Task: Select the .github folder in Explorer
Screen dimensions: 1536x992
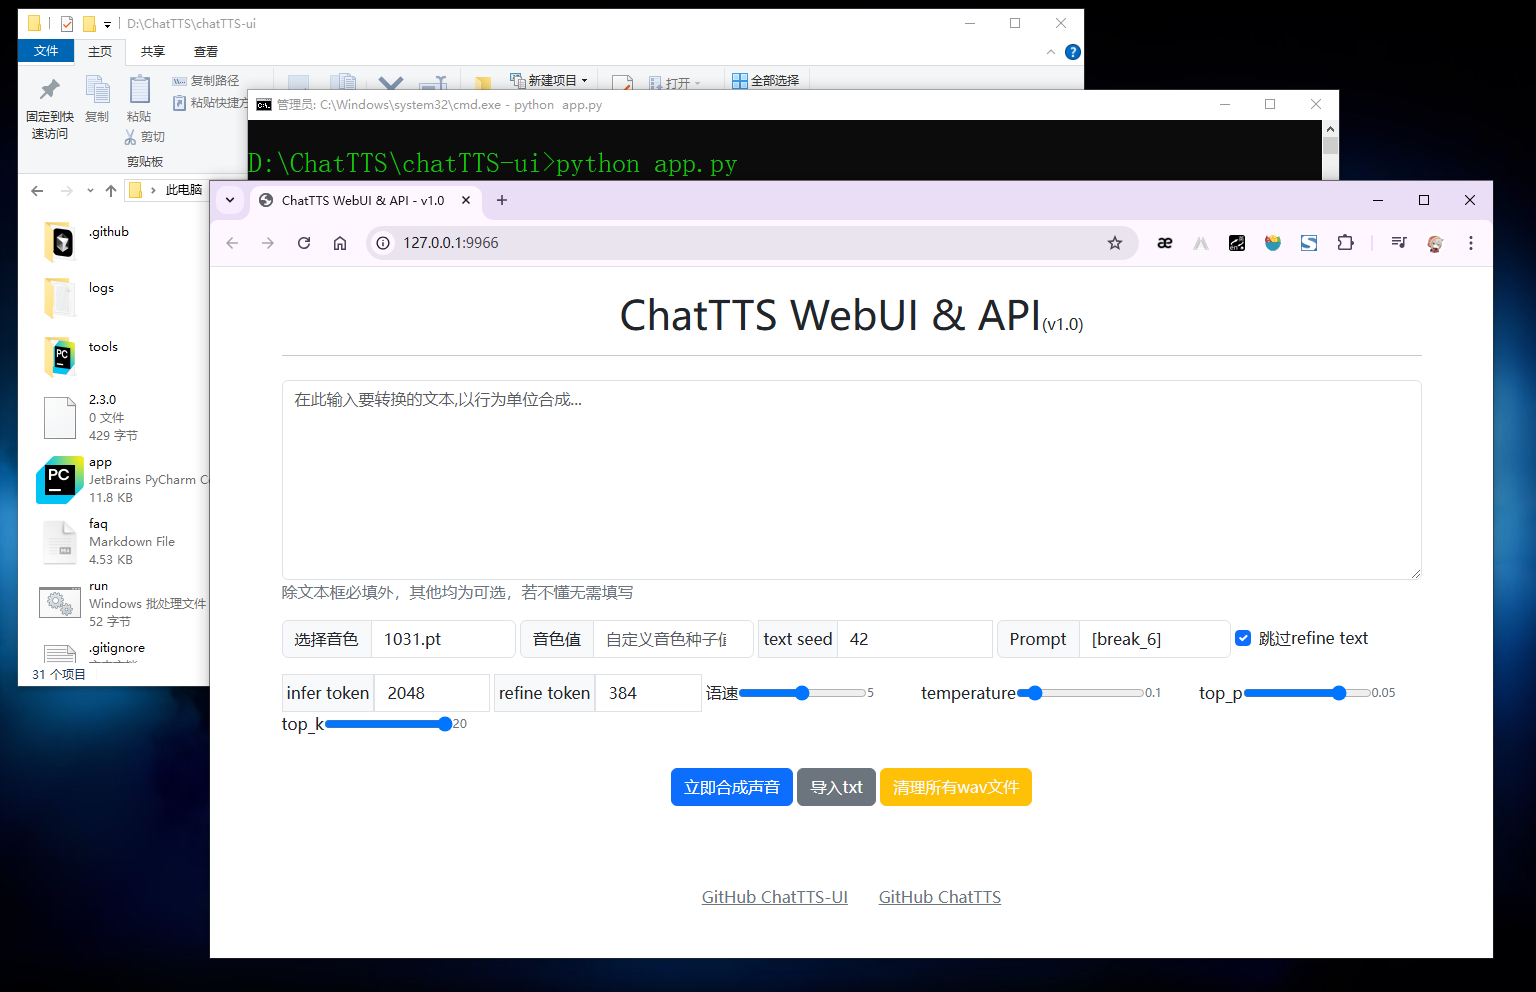Action: (x=87, y=242)
